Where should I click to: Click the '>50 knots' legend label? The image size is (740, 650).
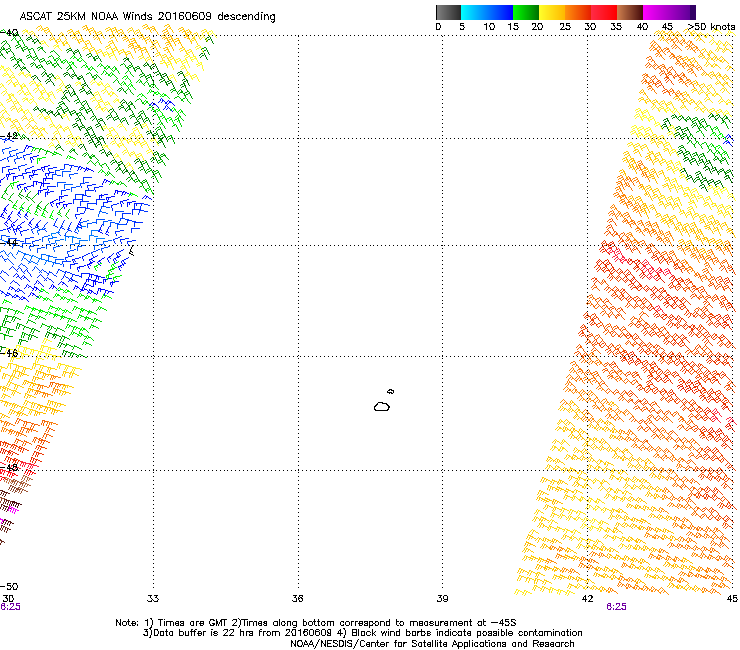pyautogui.click(x=711, y=27)
